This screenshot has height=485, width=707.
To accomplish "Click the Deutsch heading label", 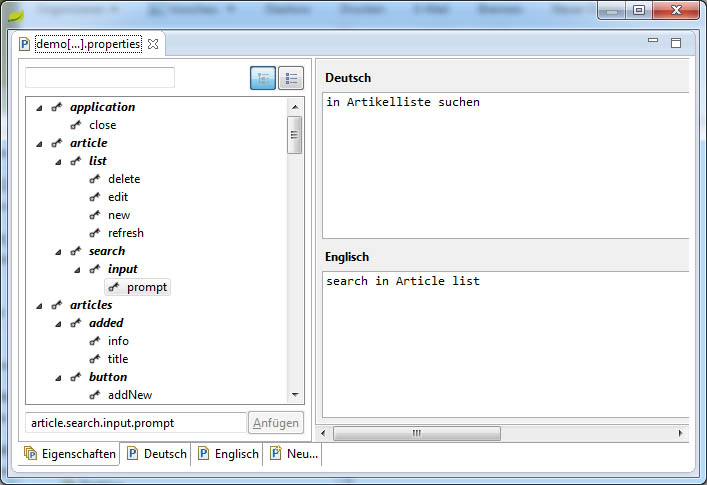I will click(348, 78).
